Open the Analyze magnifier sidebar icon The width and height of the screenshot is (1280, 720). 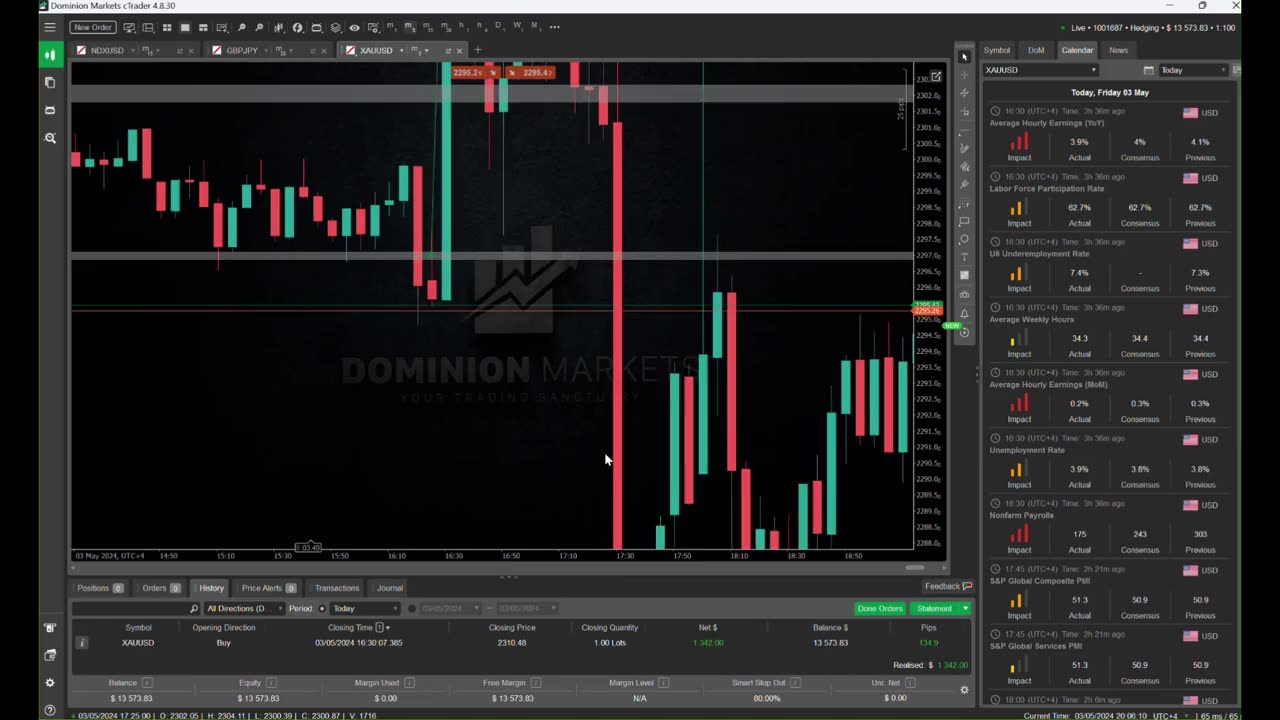50,138
